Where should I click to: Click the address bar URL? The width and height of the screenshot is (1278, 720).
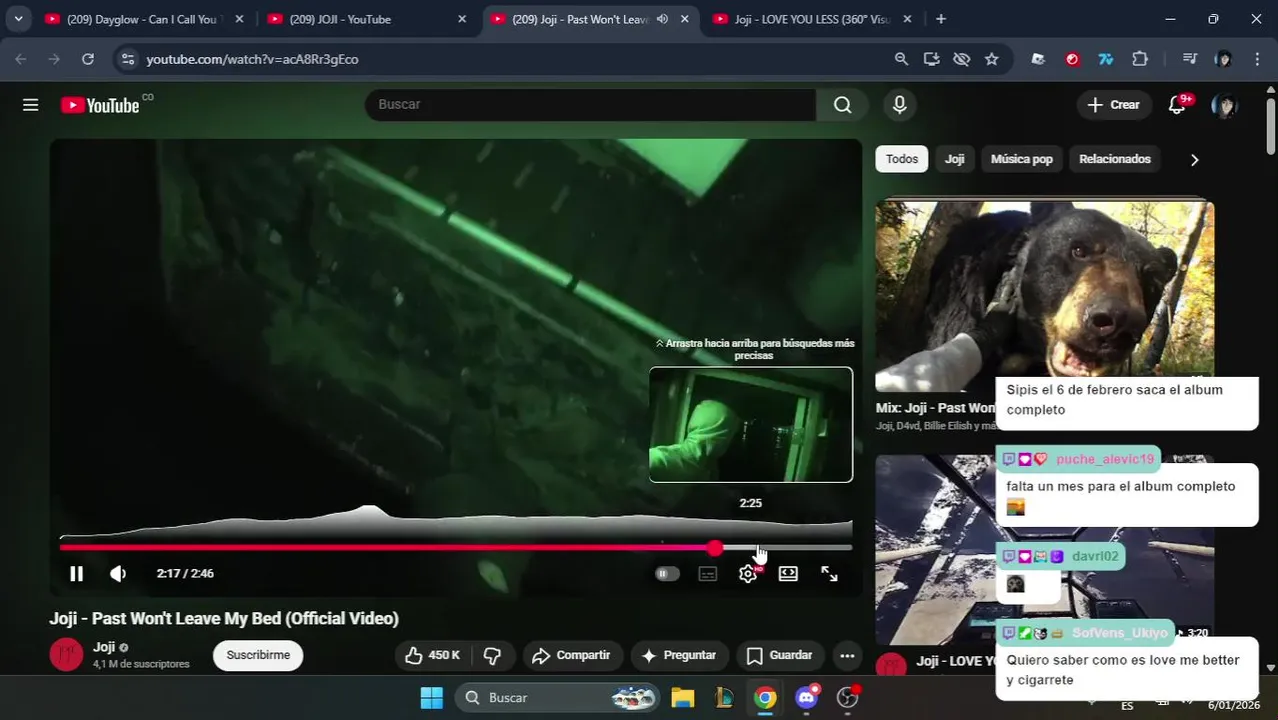point(252,59)
